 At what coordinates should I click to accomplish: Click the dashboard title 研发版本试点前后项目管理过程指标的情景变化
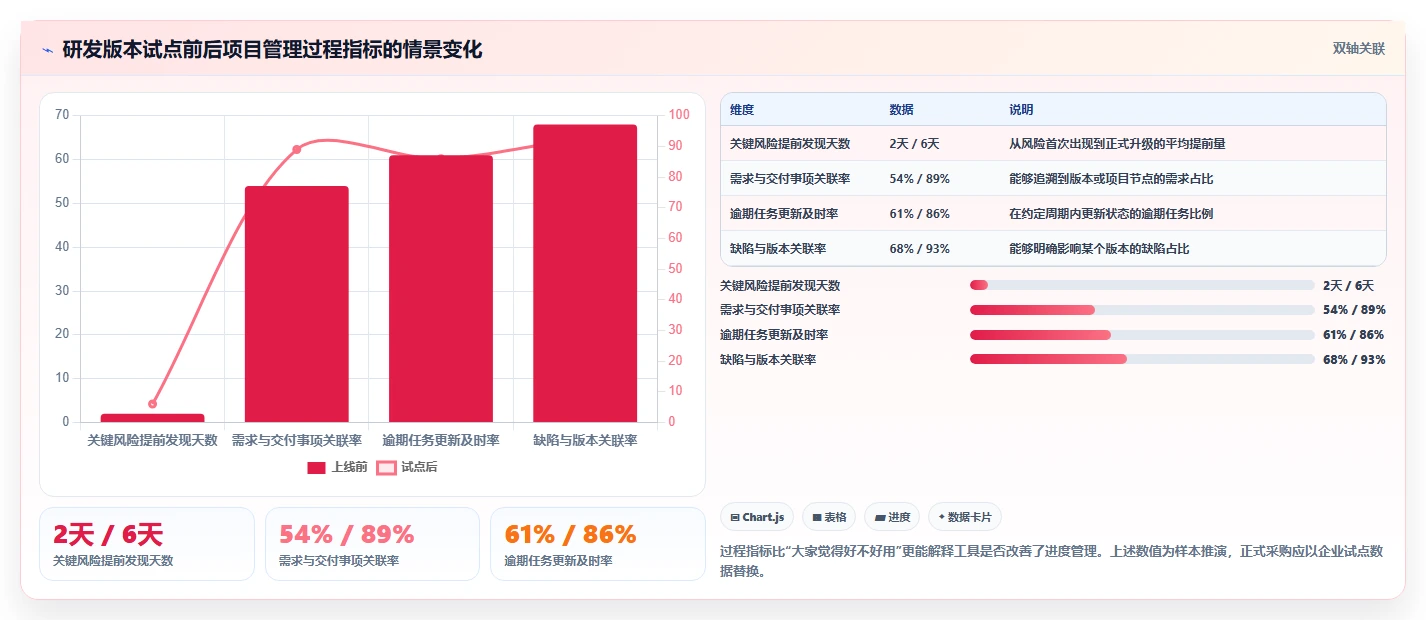273,49
